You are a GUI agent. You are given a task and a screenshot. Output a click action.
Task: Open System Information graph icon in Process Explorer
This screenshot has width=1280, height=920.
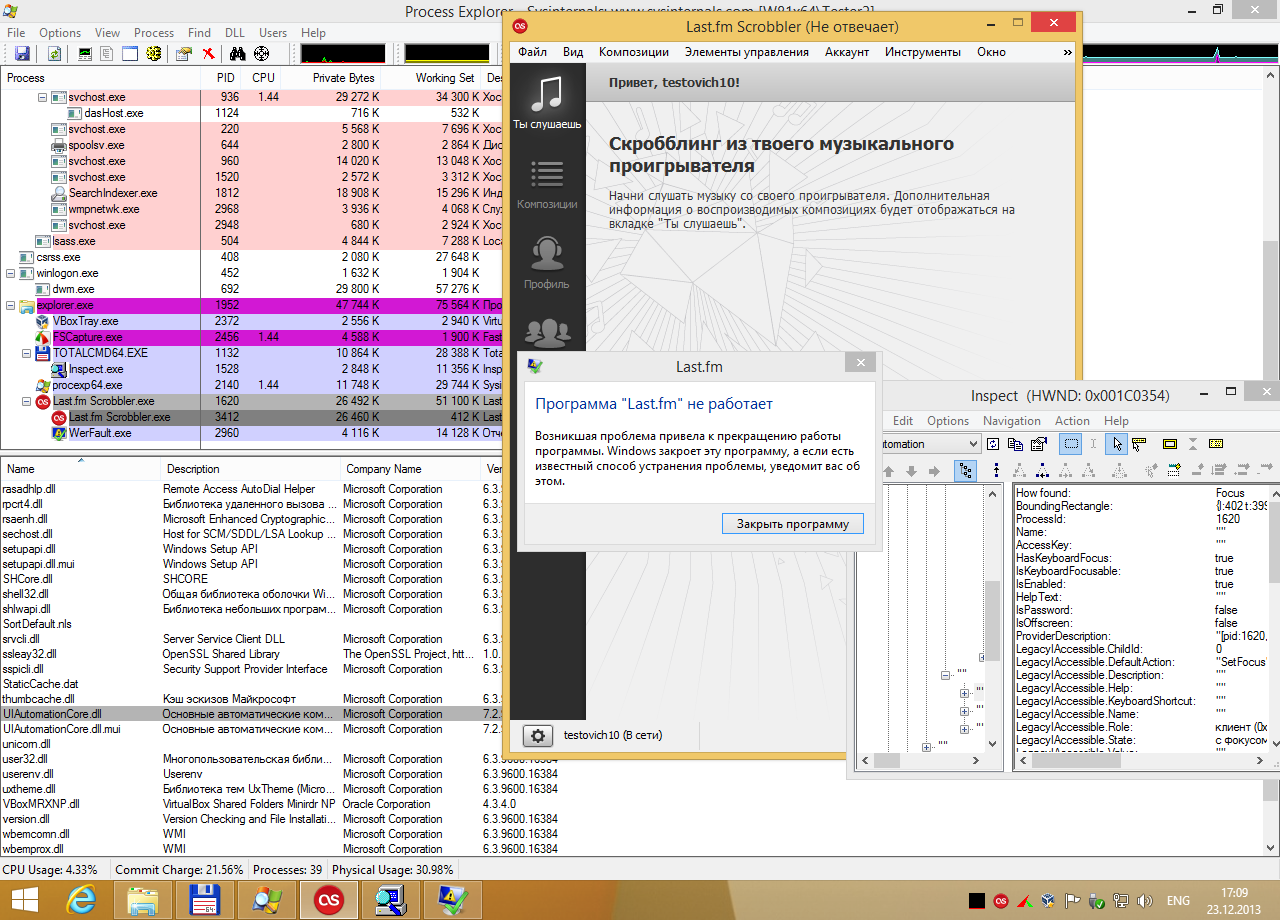point(86,54)
